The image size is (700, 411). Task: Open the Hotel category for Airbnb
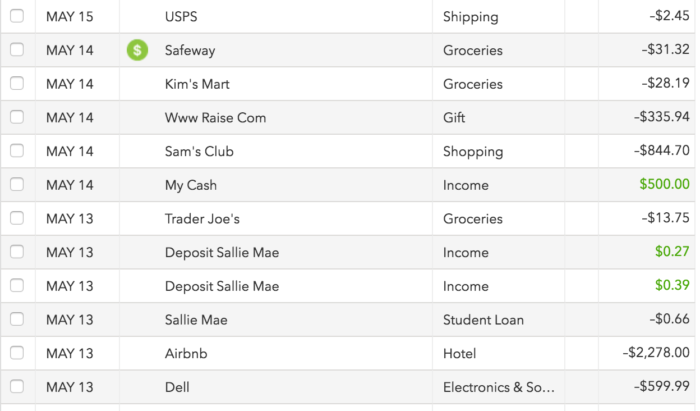point(459,353)
